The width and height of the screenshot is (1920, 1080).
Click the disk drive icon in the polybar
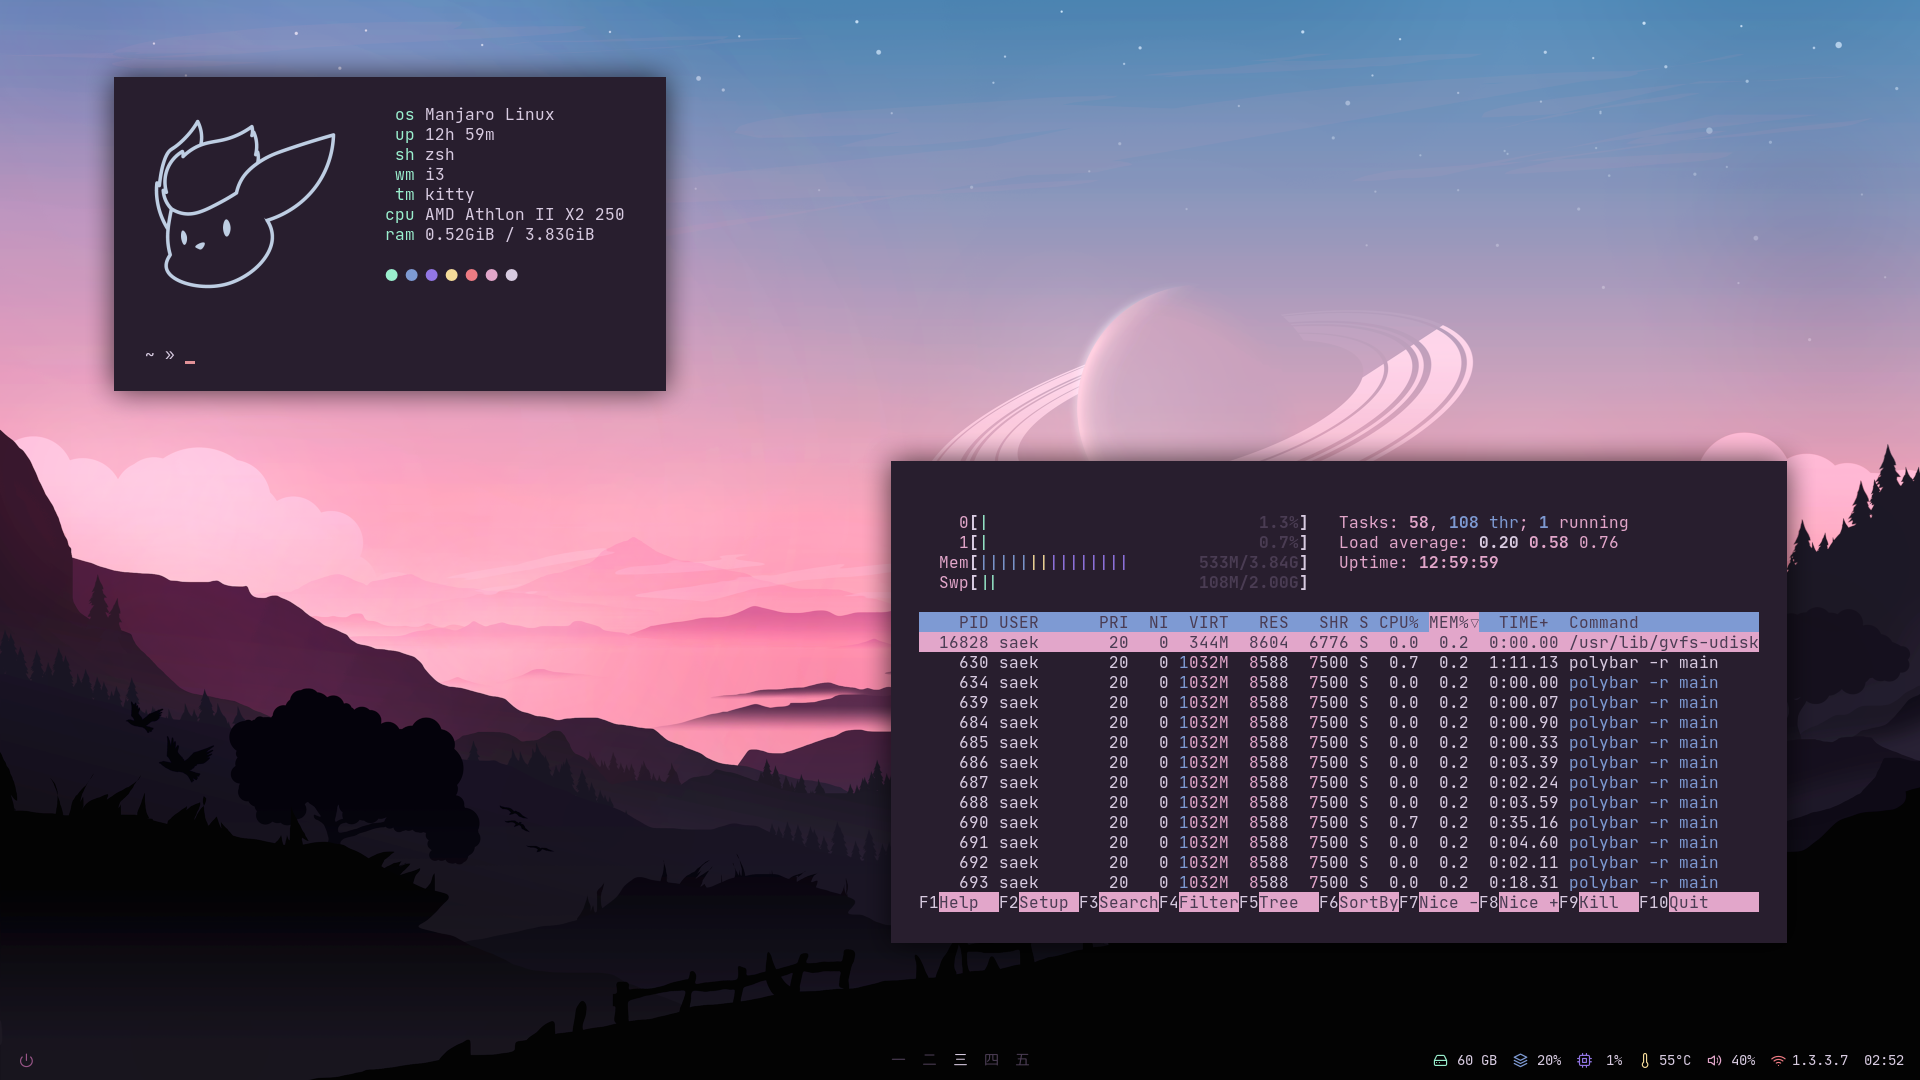pyautogui.click(x=1440, y=1061)
